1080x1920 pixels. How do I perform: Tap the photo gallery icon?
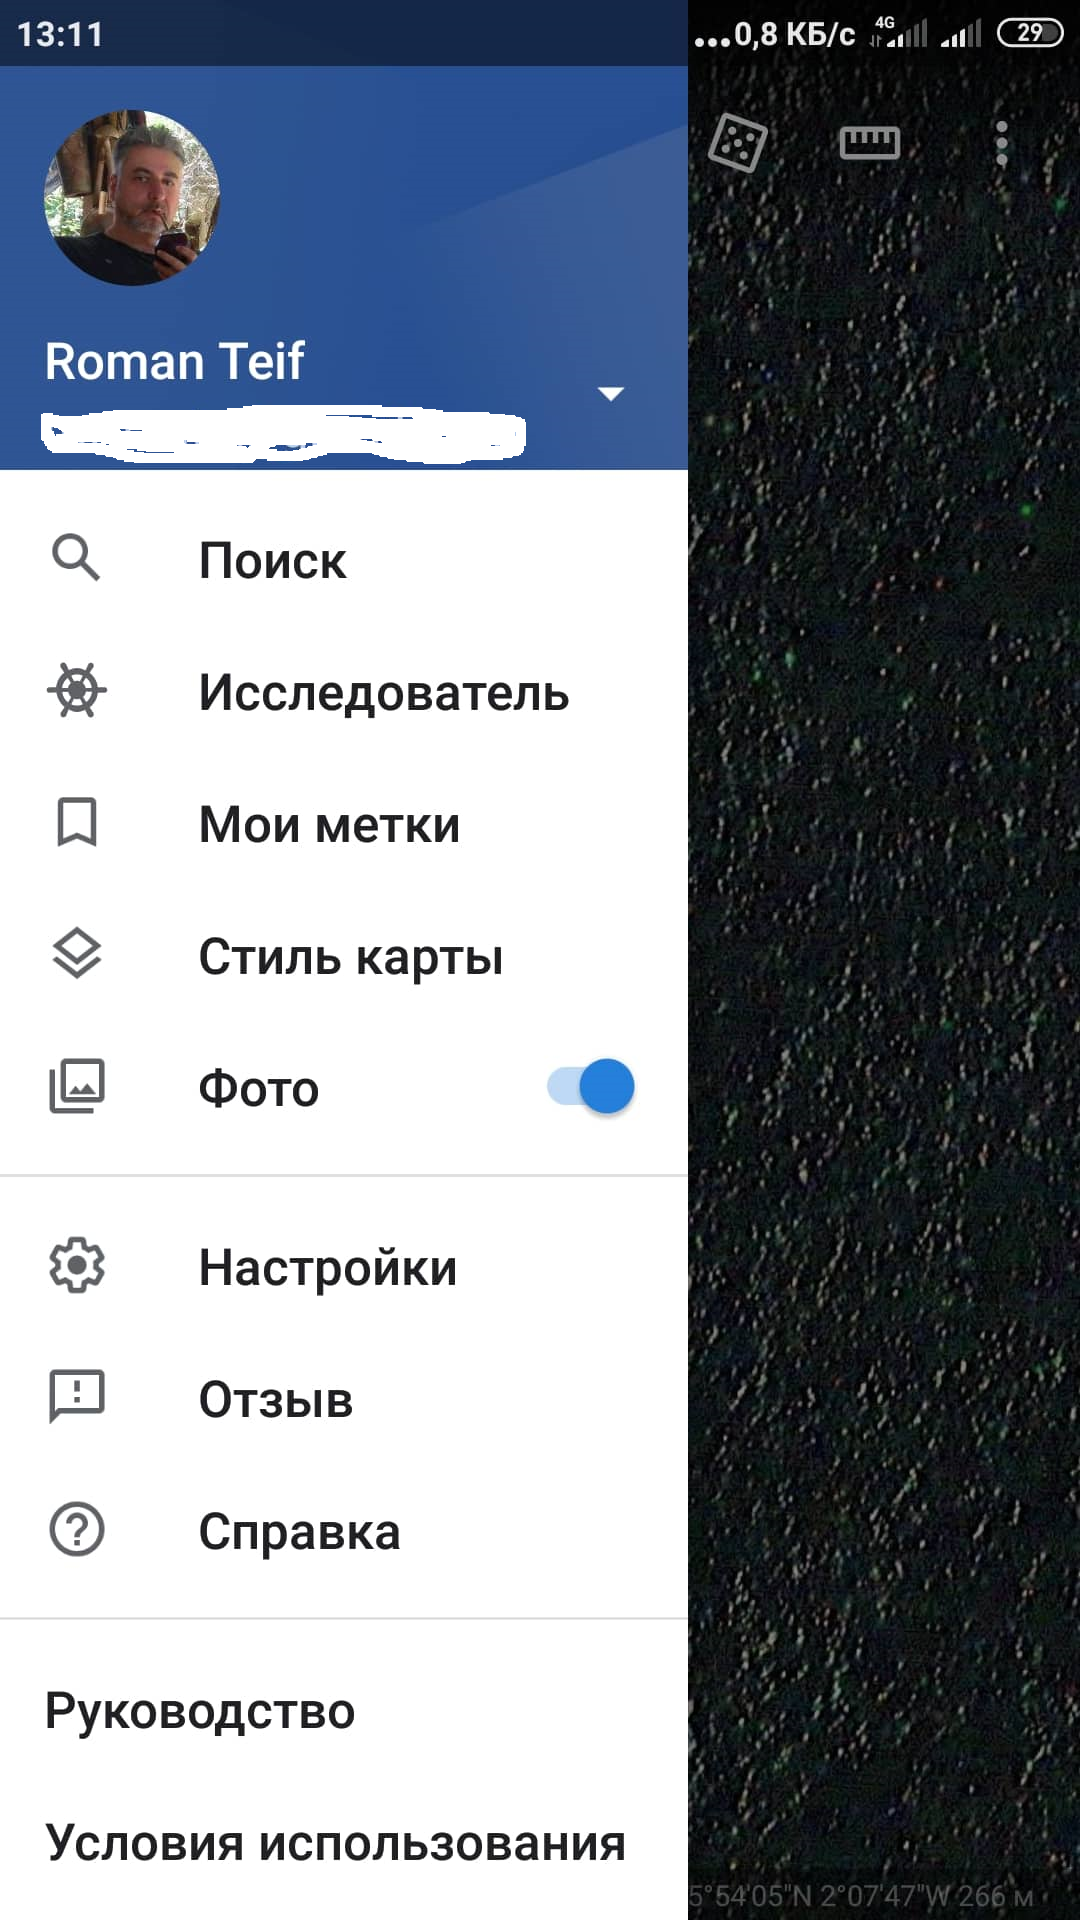[x=77, y=1086]
